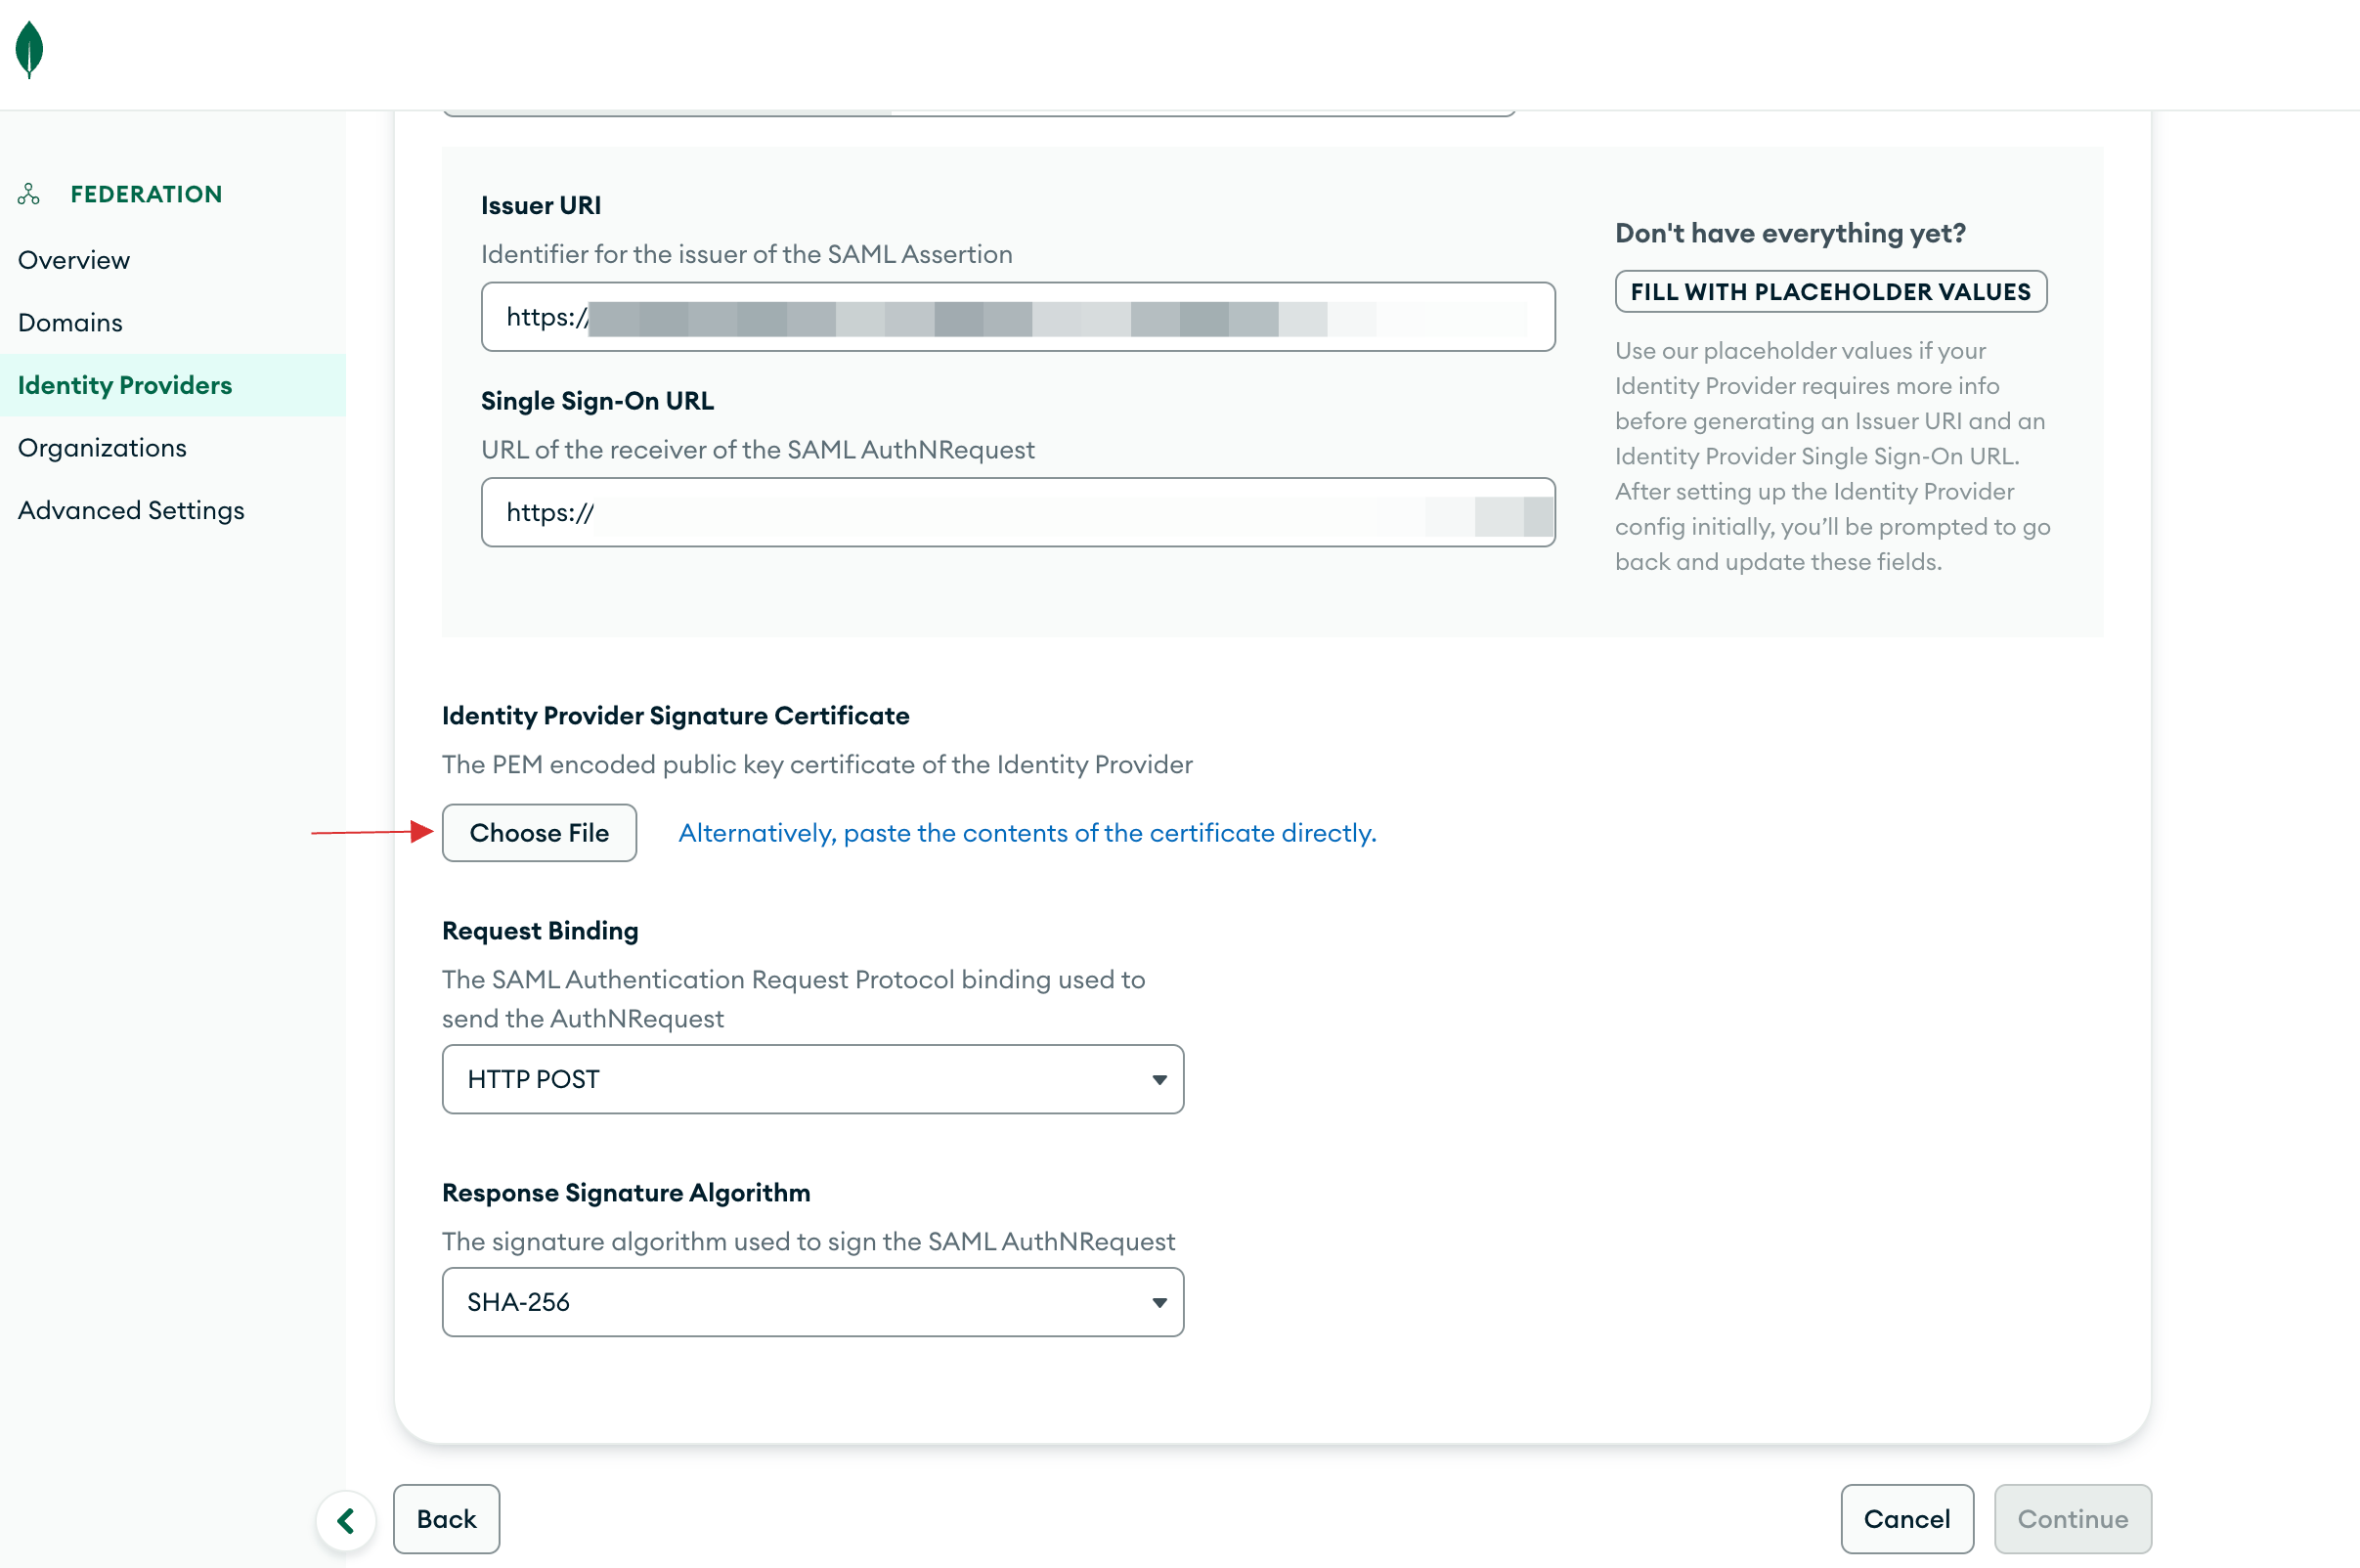Screen dimensions: 2360x1568
Task: Navigate to Overview section
Action: [73, 259]
